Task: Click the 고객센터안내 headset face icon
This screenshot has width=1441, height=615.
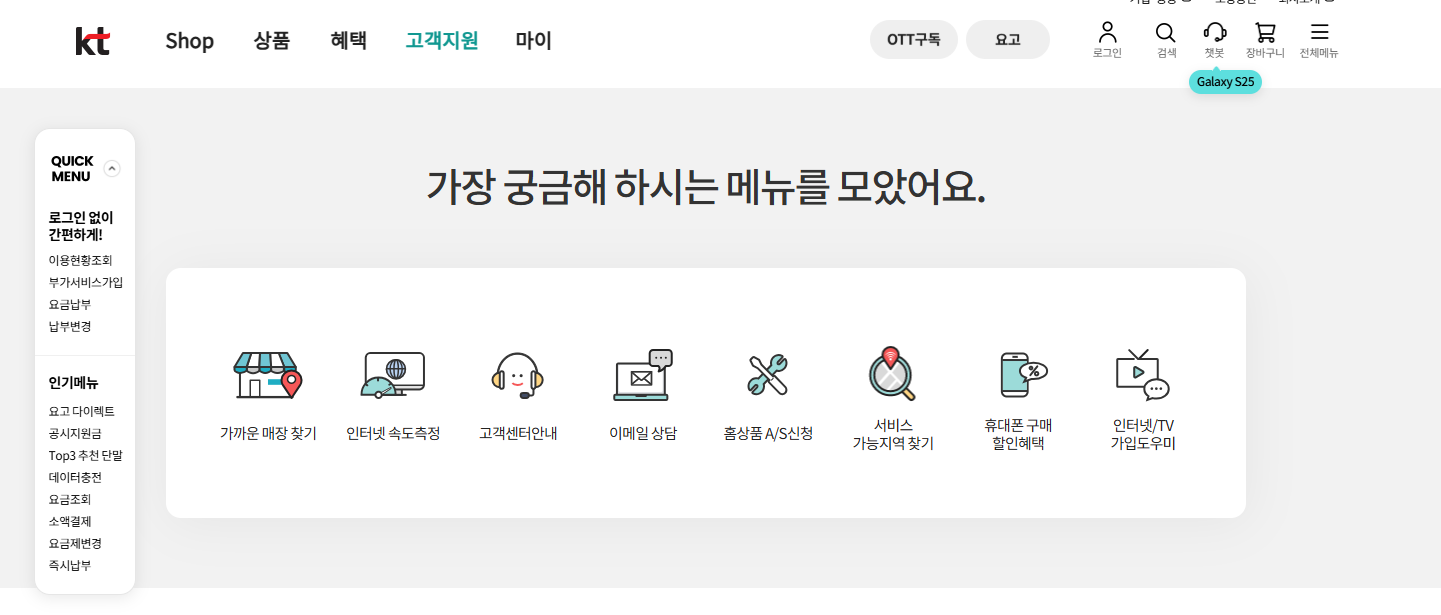Action: (517, 375)
